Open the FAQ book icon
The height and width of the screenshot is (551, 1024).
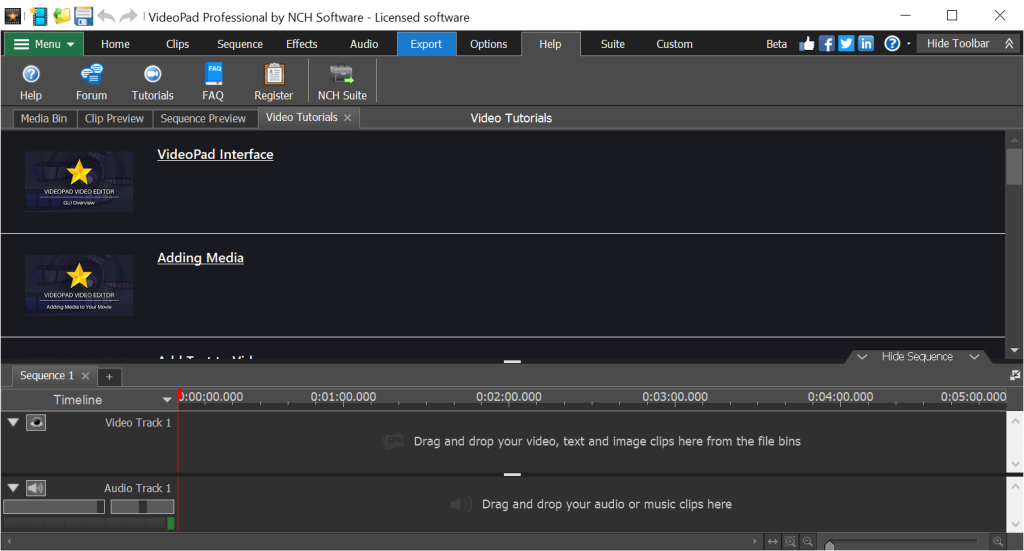pos(214,74)
